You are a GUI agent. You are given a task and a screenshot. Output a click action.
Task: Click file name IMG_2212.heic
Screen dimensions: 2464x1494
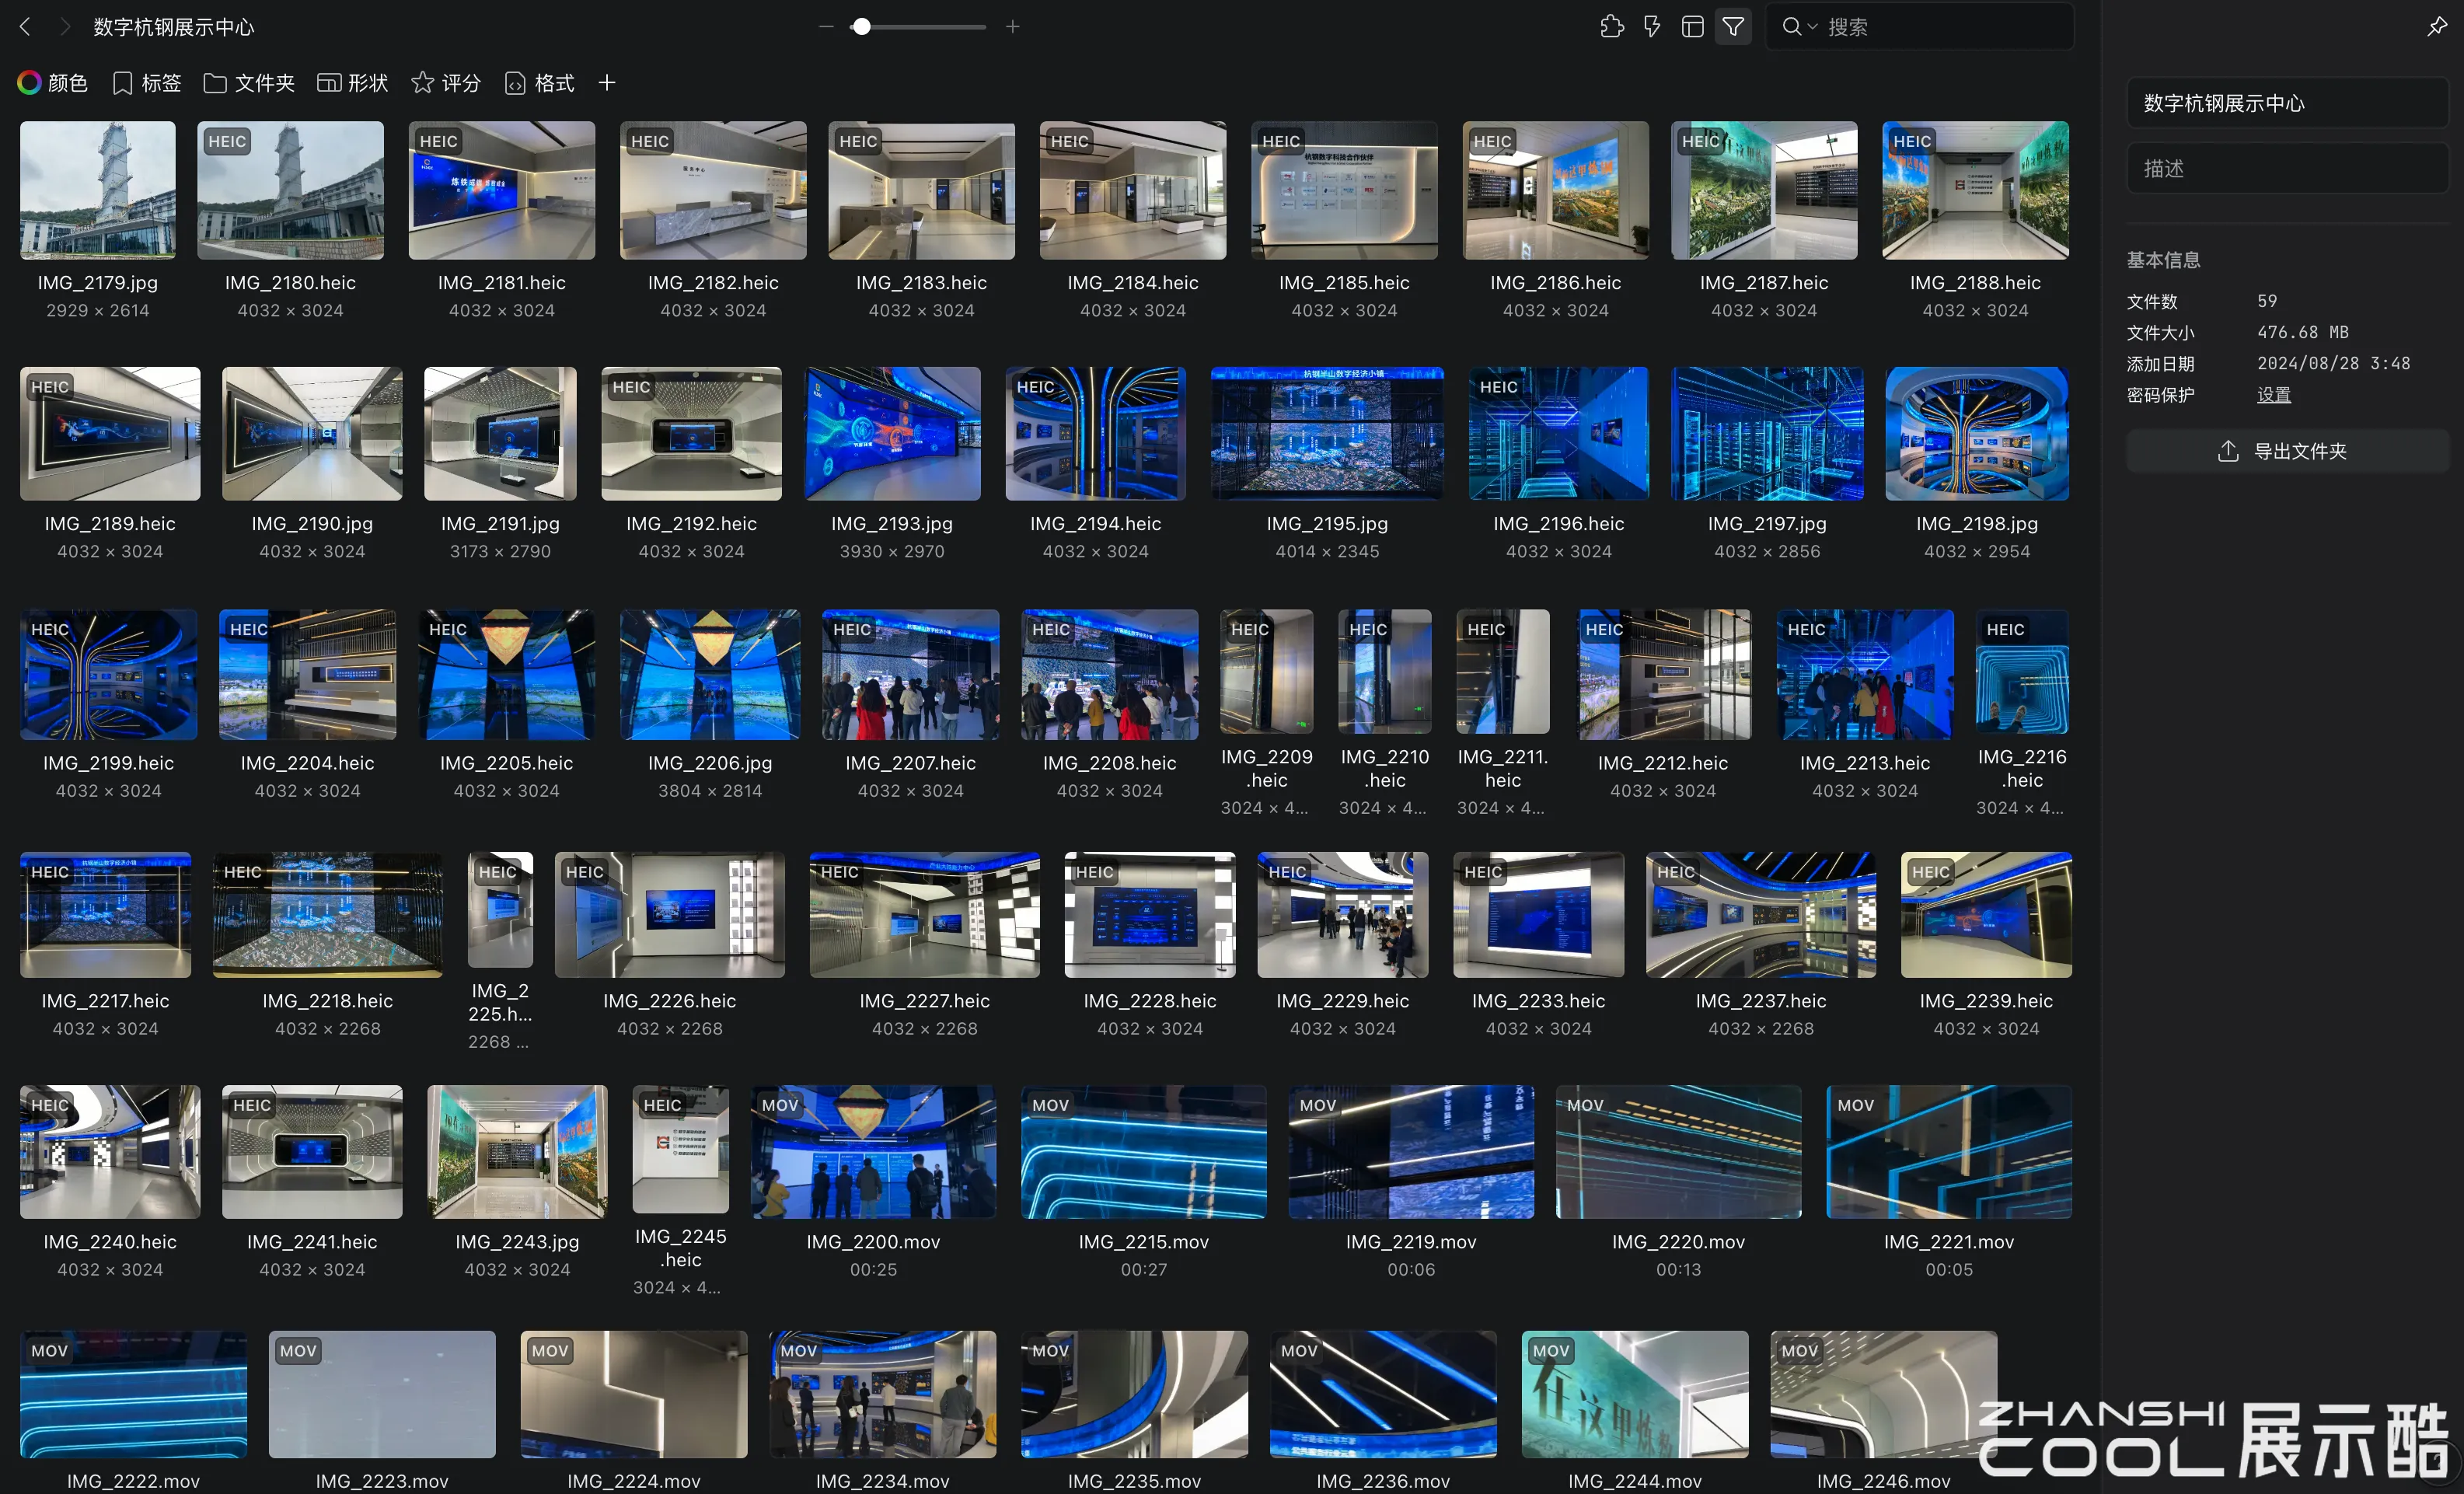tap(1662, 763)
